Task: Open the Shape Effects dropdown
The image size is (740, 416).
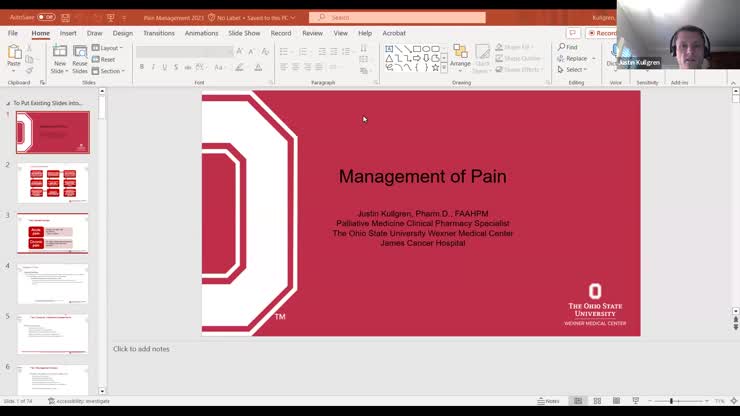Action: (517, 69)
